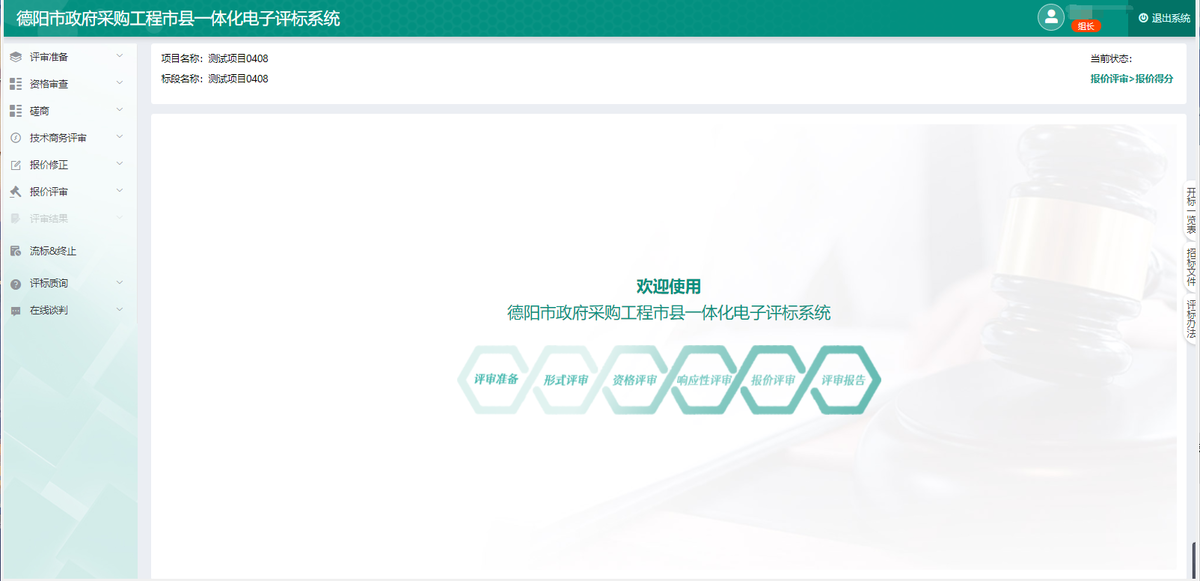
Task: Open the user avatar profile icon
Action: pyautogui.click(x=1051, y=16)
